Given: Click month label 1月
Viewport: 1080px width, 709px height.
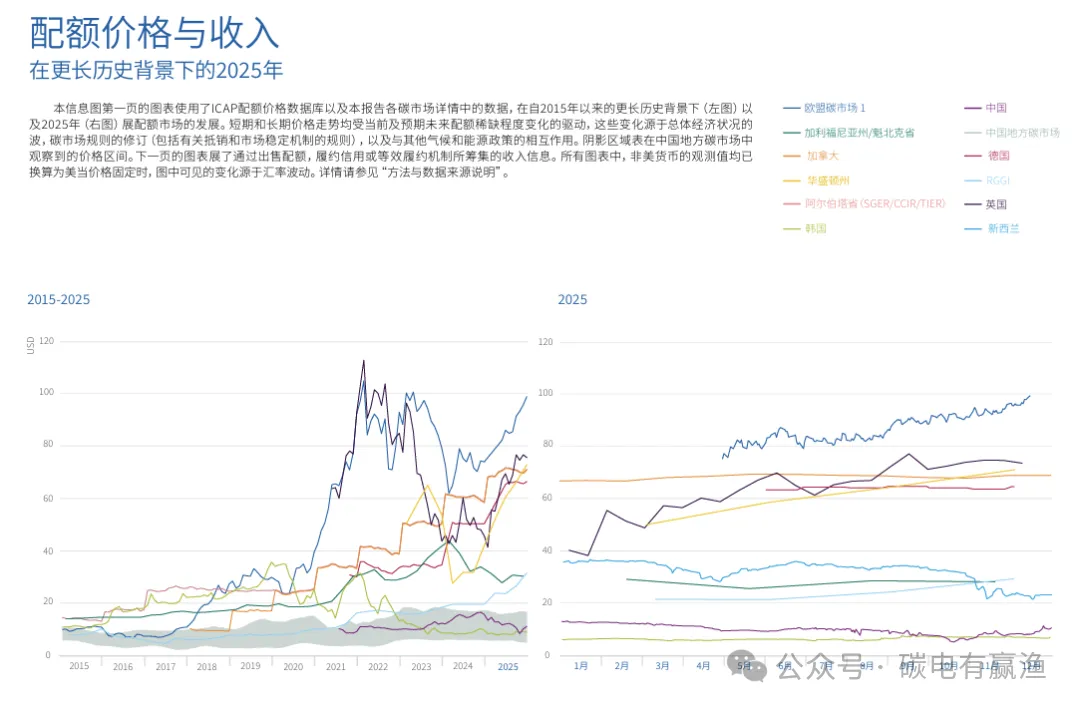Looking at the screenshot, I should [581, 666].
